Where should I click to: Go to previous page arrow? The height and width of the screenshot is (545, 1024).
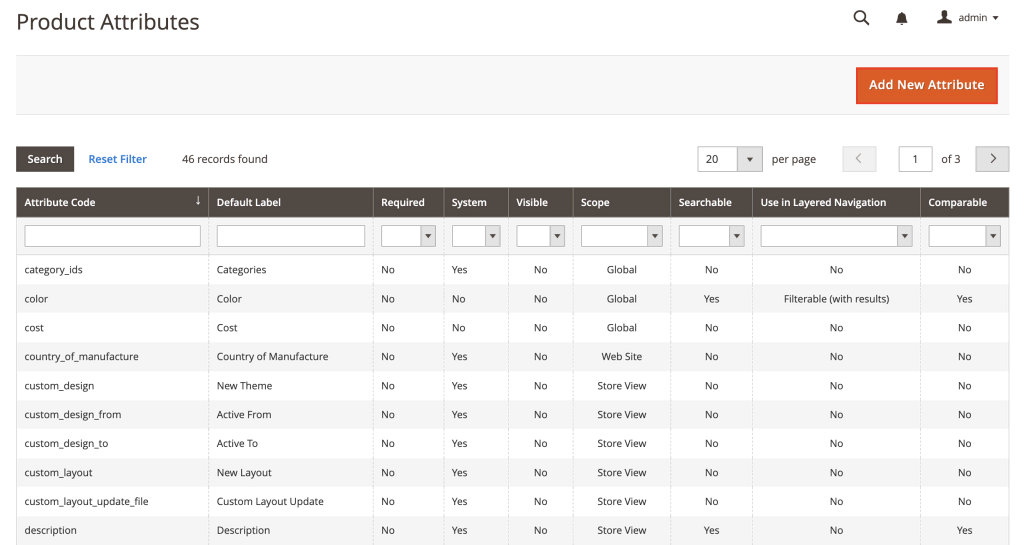[859, 159]
